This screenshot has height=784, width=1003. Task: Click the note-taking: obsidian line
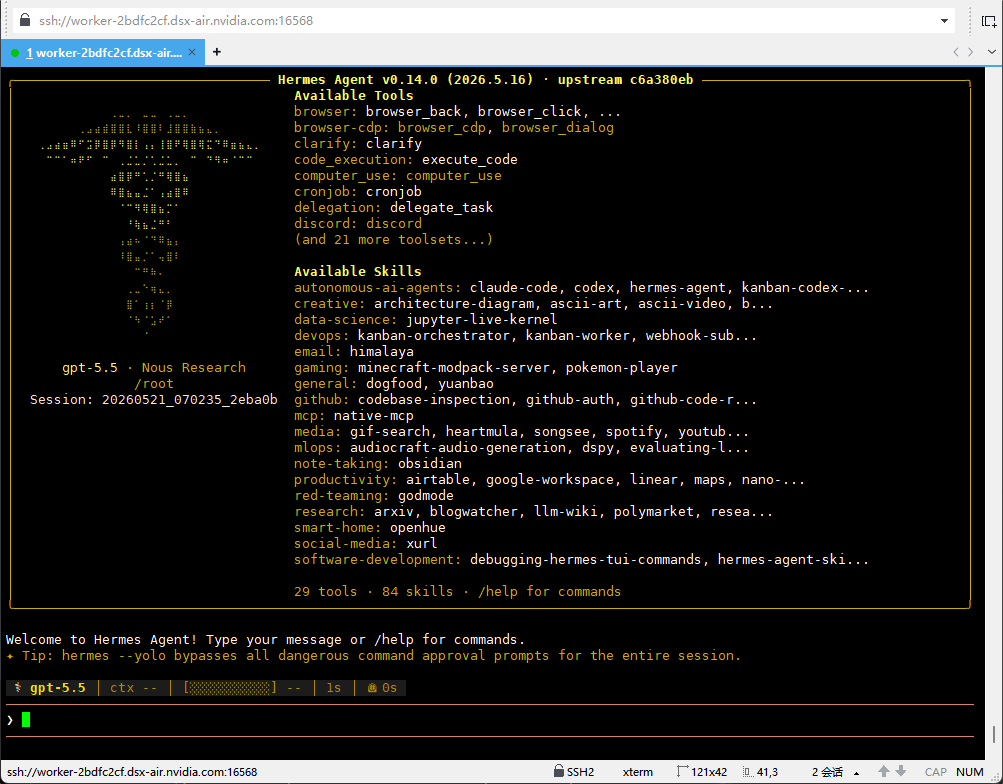click(x=377, y=463)
